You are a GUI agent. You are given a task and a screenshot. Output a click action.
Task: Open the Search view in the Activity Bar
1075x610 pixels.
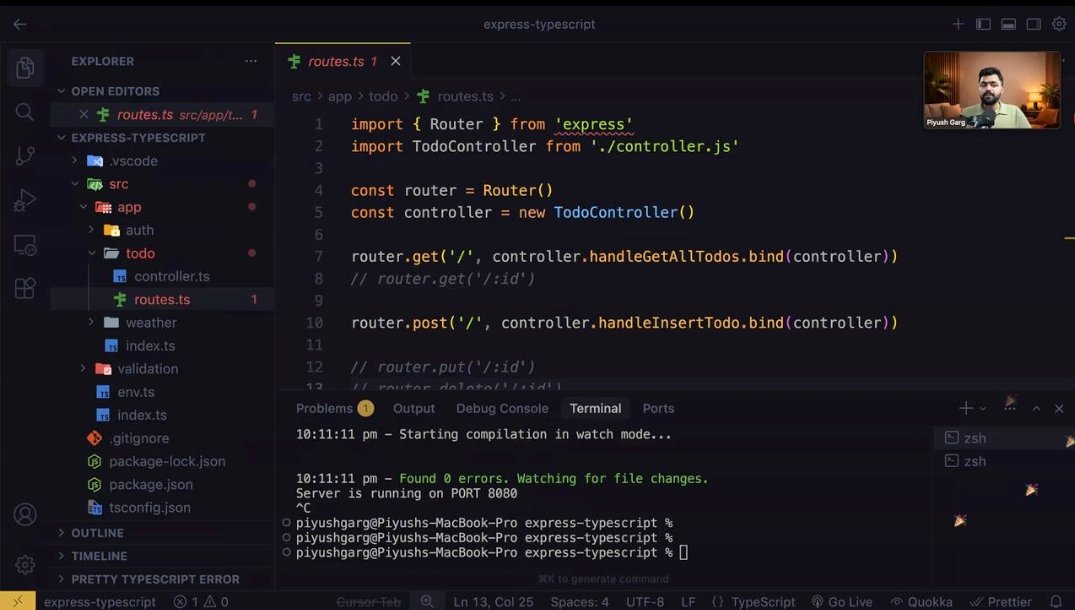24,112
